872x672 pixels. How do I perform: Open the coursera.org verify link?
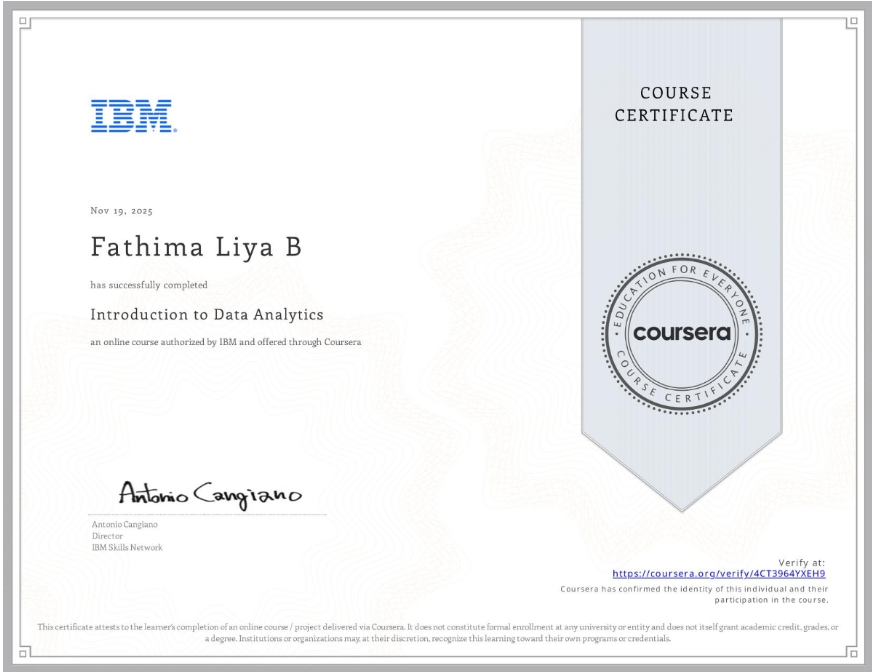point(719,574)
